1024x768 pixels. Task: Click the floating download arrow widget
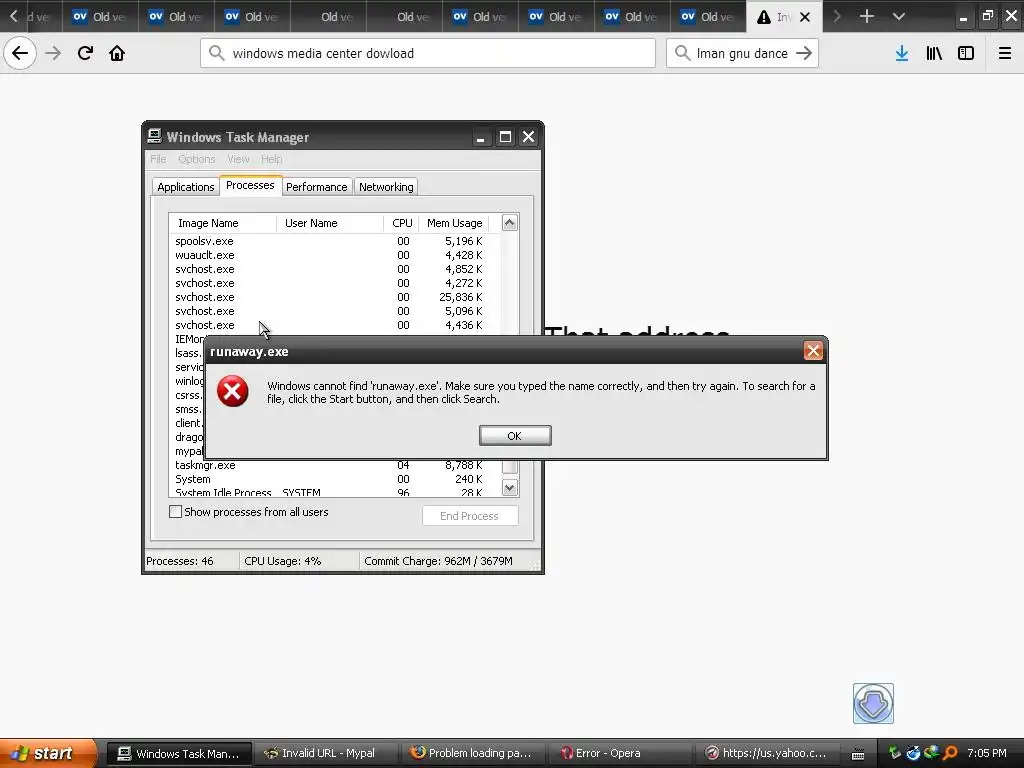coord(873,703)
